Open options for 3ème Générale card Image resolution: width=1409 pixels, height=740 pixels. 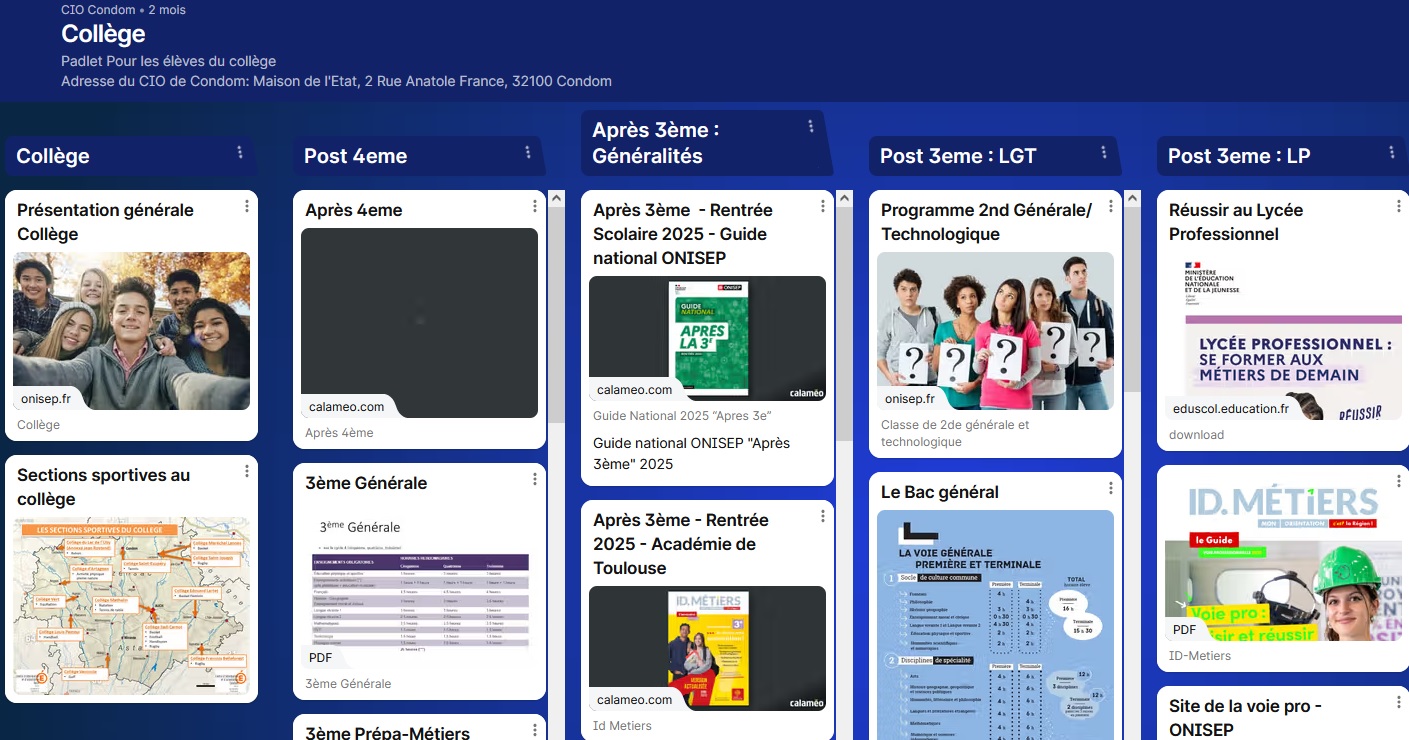point(535,479)
